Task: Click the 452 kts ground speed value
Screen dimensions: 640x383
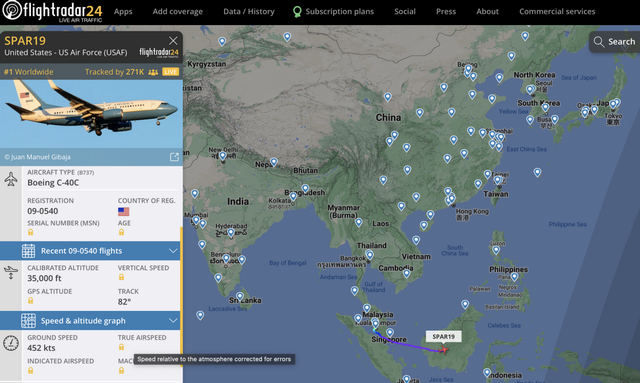Action: (41, 348)
